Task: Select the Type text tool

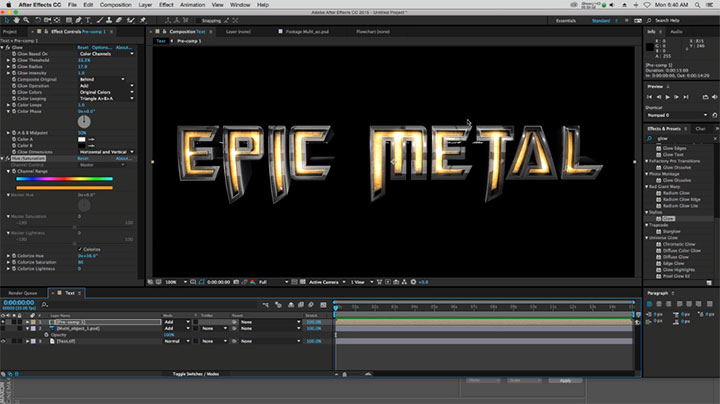Action: [88, 20]
